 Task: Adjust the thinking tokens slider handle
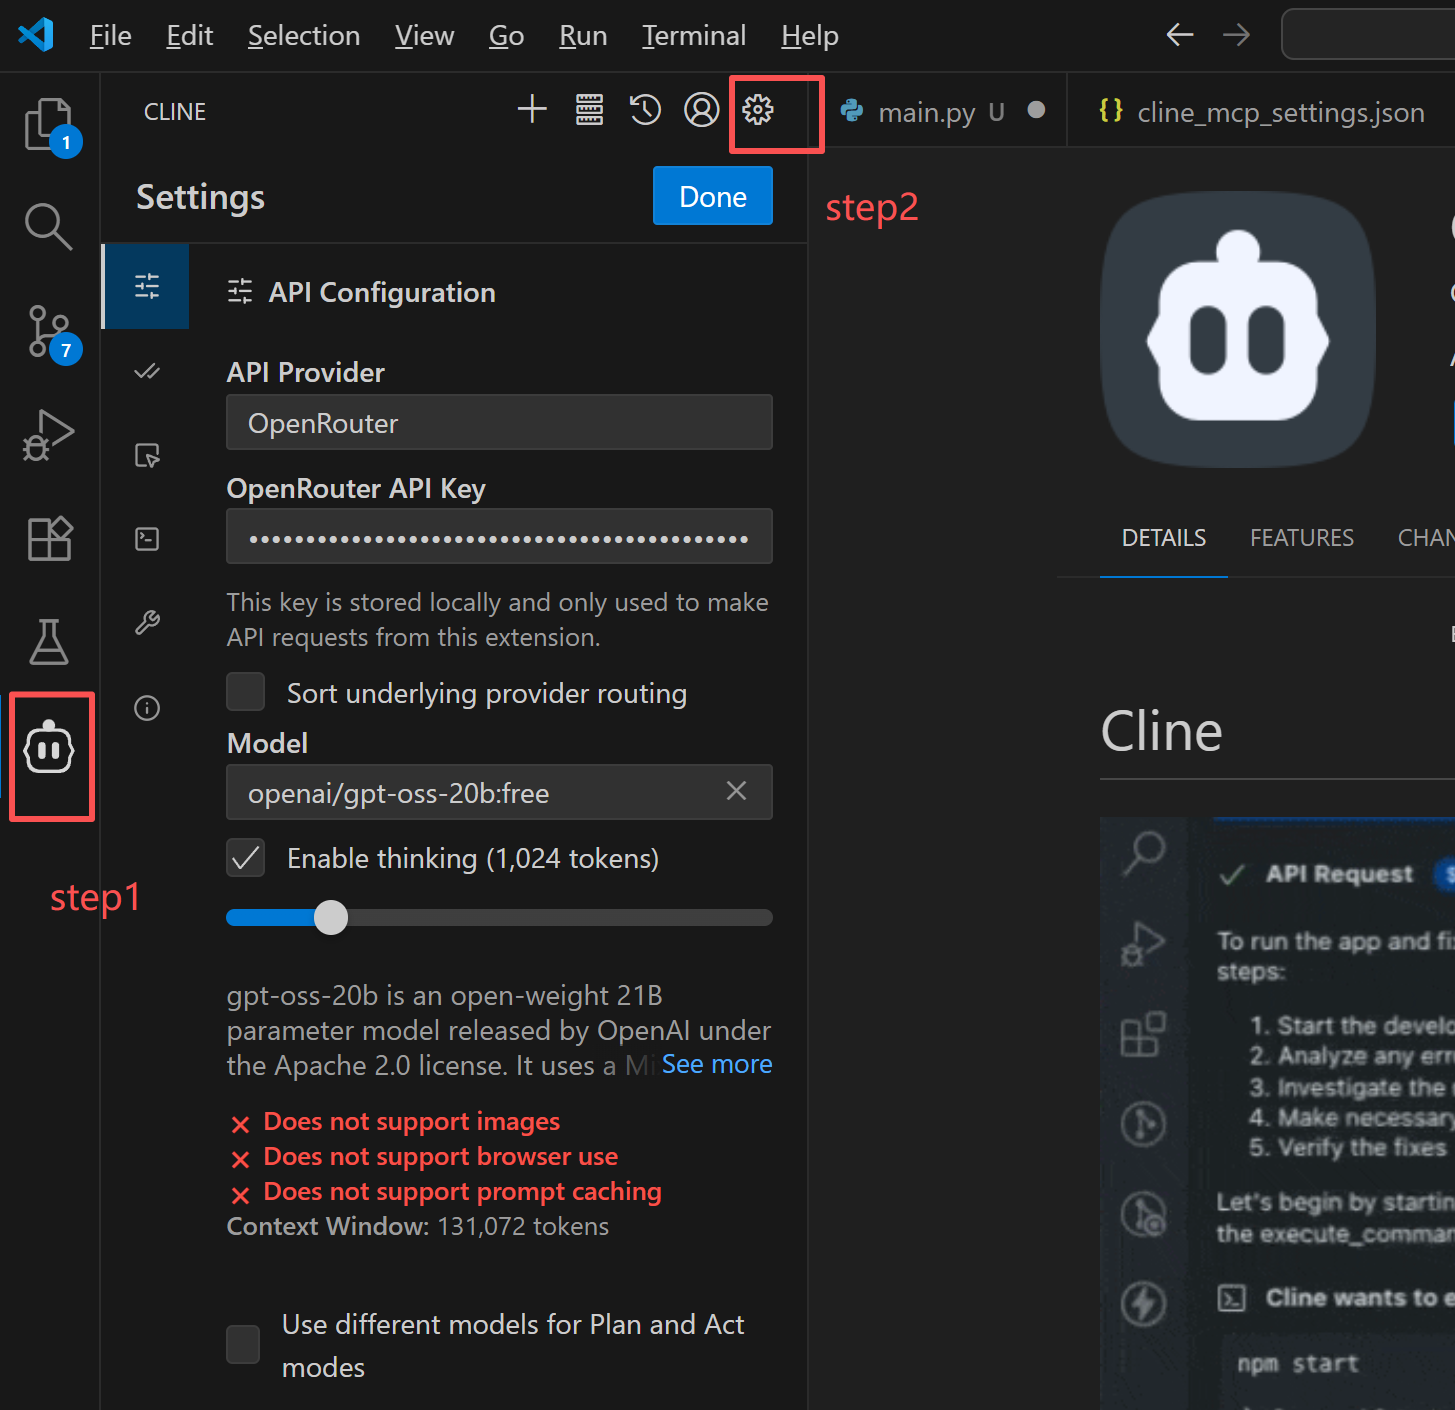pyautogui.click(x=331, y=917)
